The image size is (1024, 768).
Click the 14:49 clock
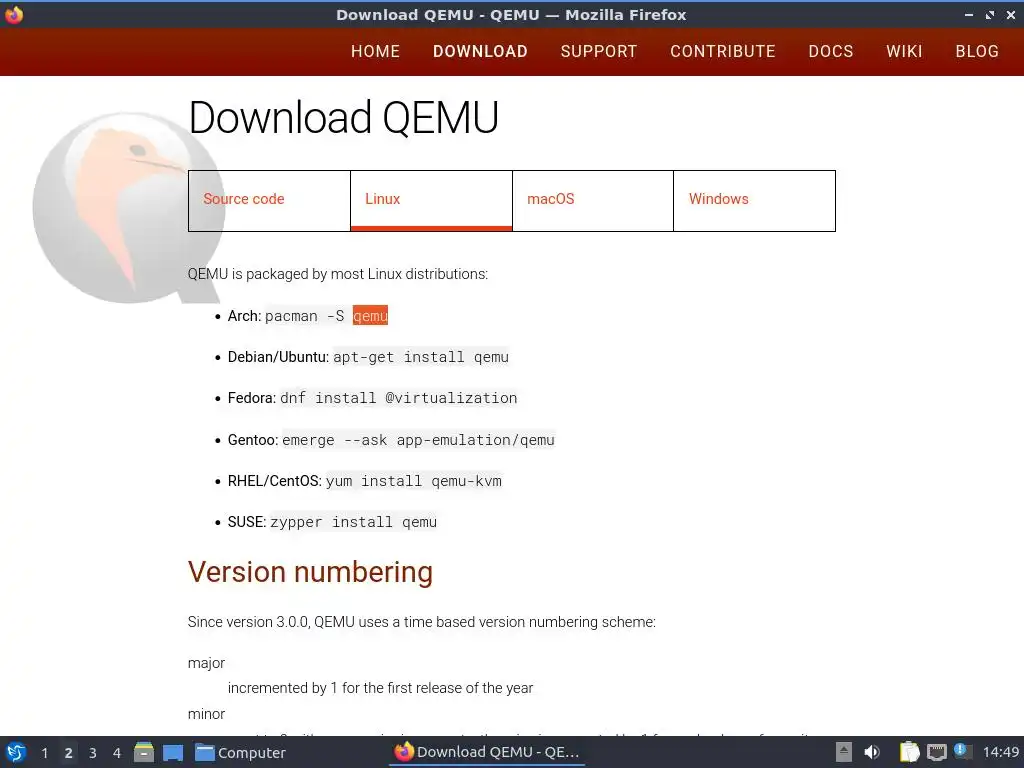(1000, 752)
